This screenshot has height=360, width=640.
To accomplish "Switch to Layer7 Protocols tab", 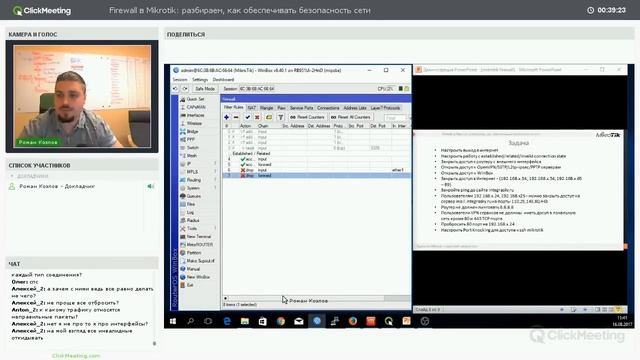I will coord(385,108).
